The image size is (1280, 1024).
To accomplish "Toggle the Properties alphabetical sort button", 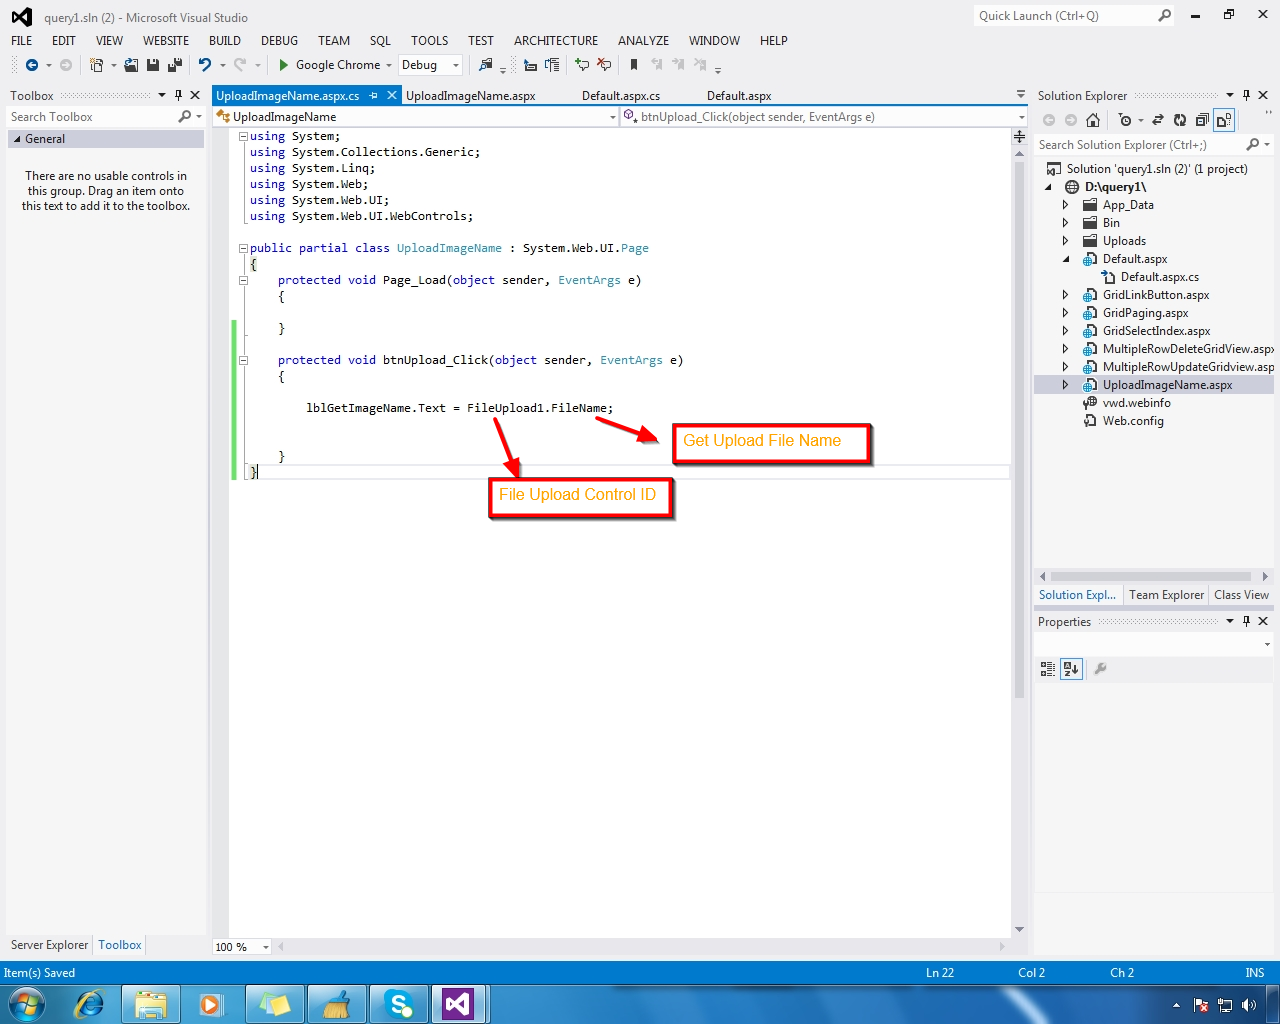I will click(1070, 669).
